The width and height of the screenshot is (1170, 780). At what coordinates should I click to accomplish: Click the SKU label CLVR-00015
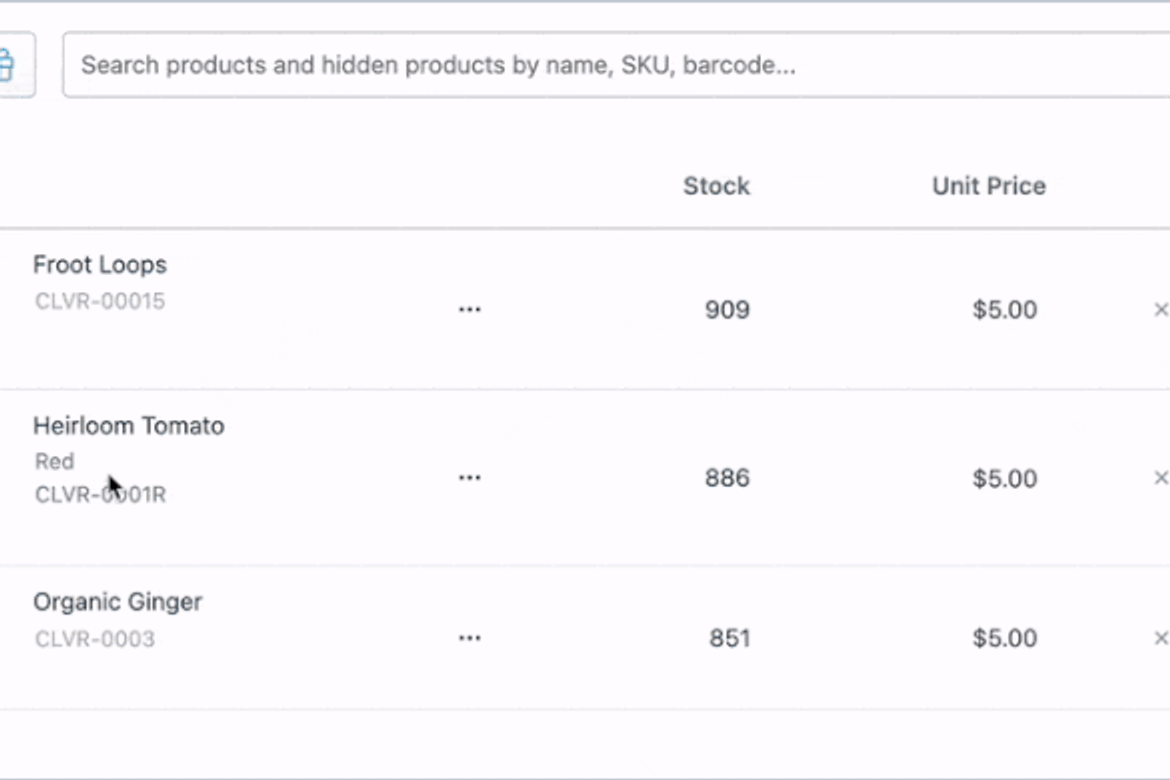coord(99,300)
